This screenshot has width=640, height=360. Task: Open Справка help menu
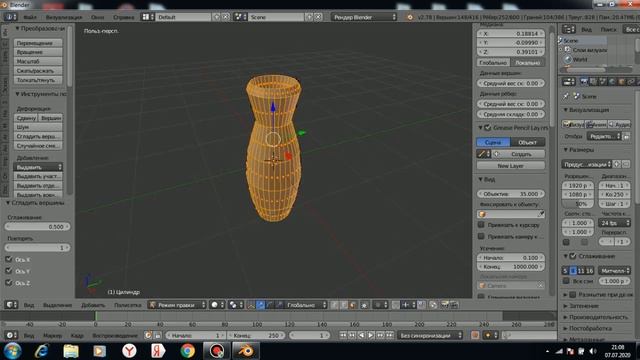tap(124, 17)
